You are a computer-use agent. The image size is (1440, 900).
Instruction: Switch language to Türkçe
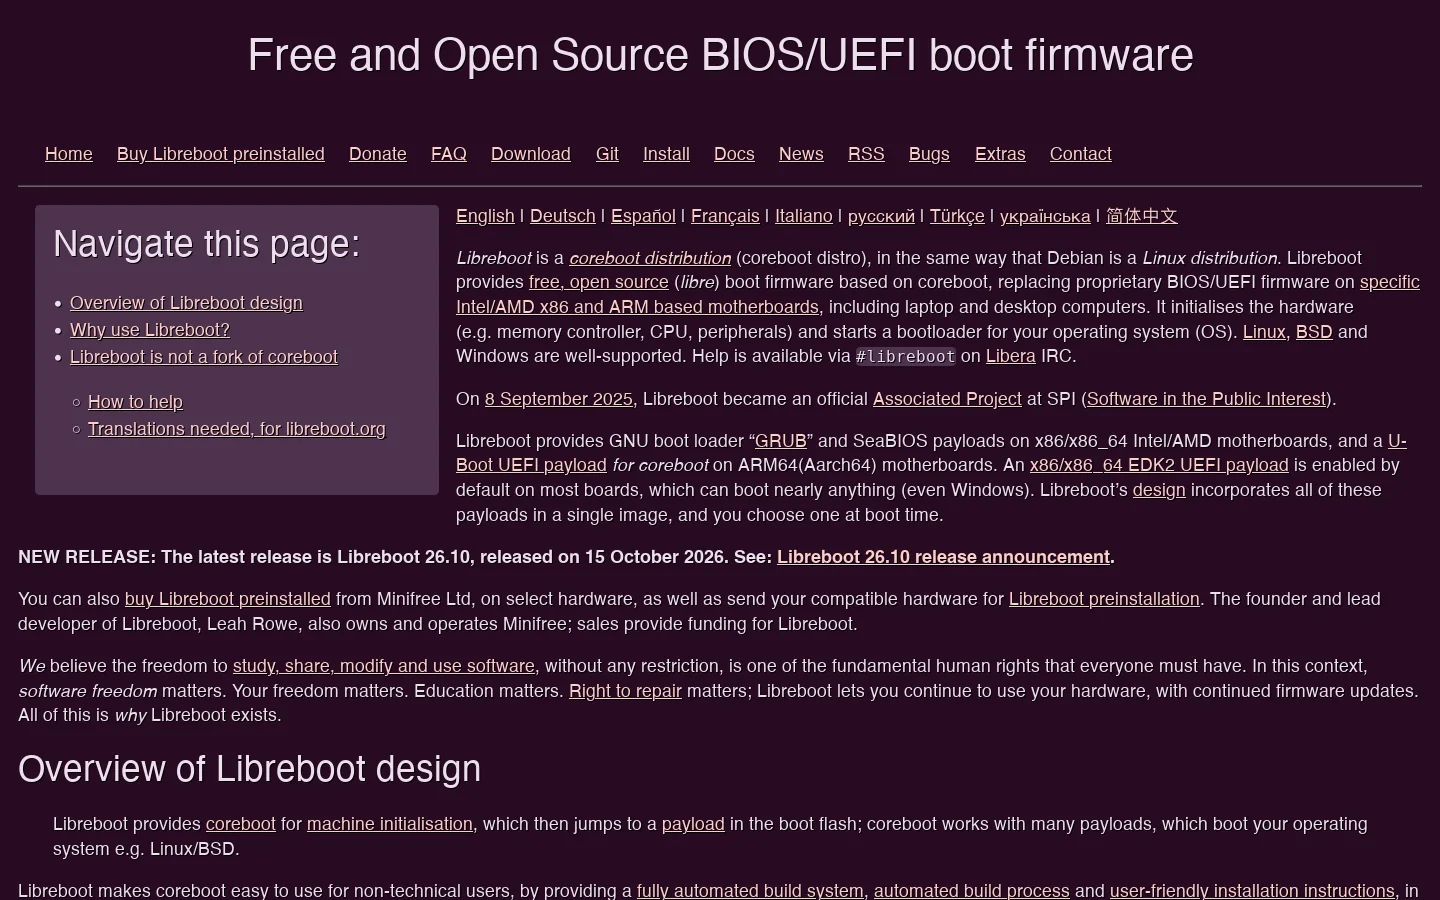(x=957, y=216)
